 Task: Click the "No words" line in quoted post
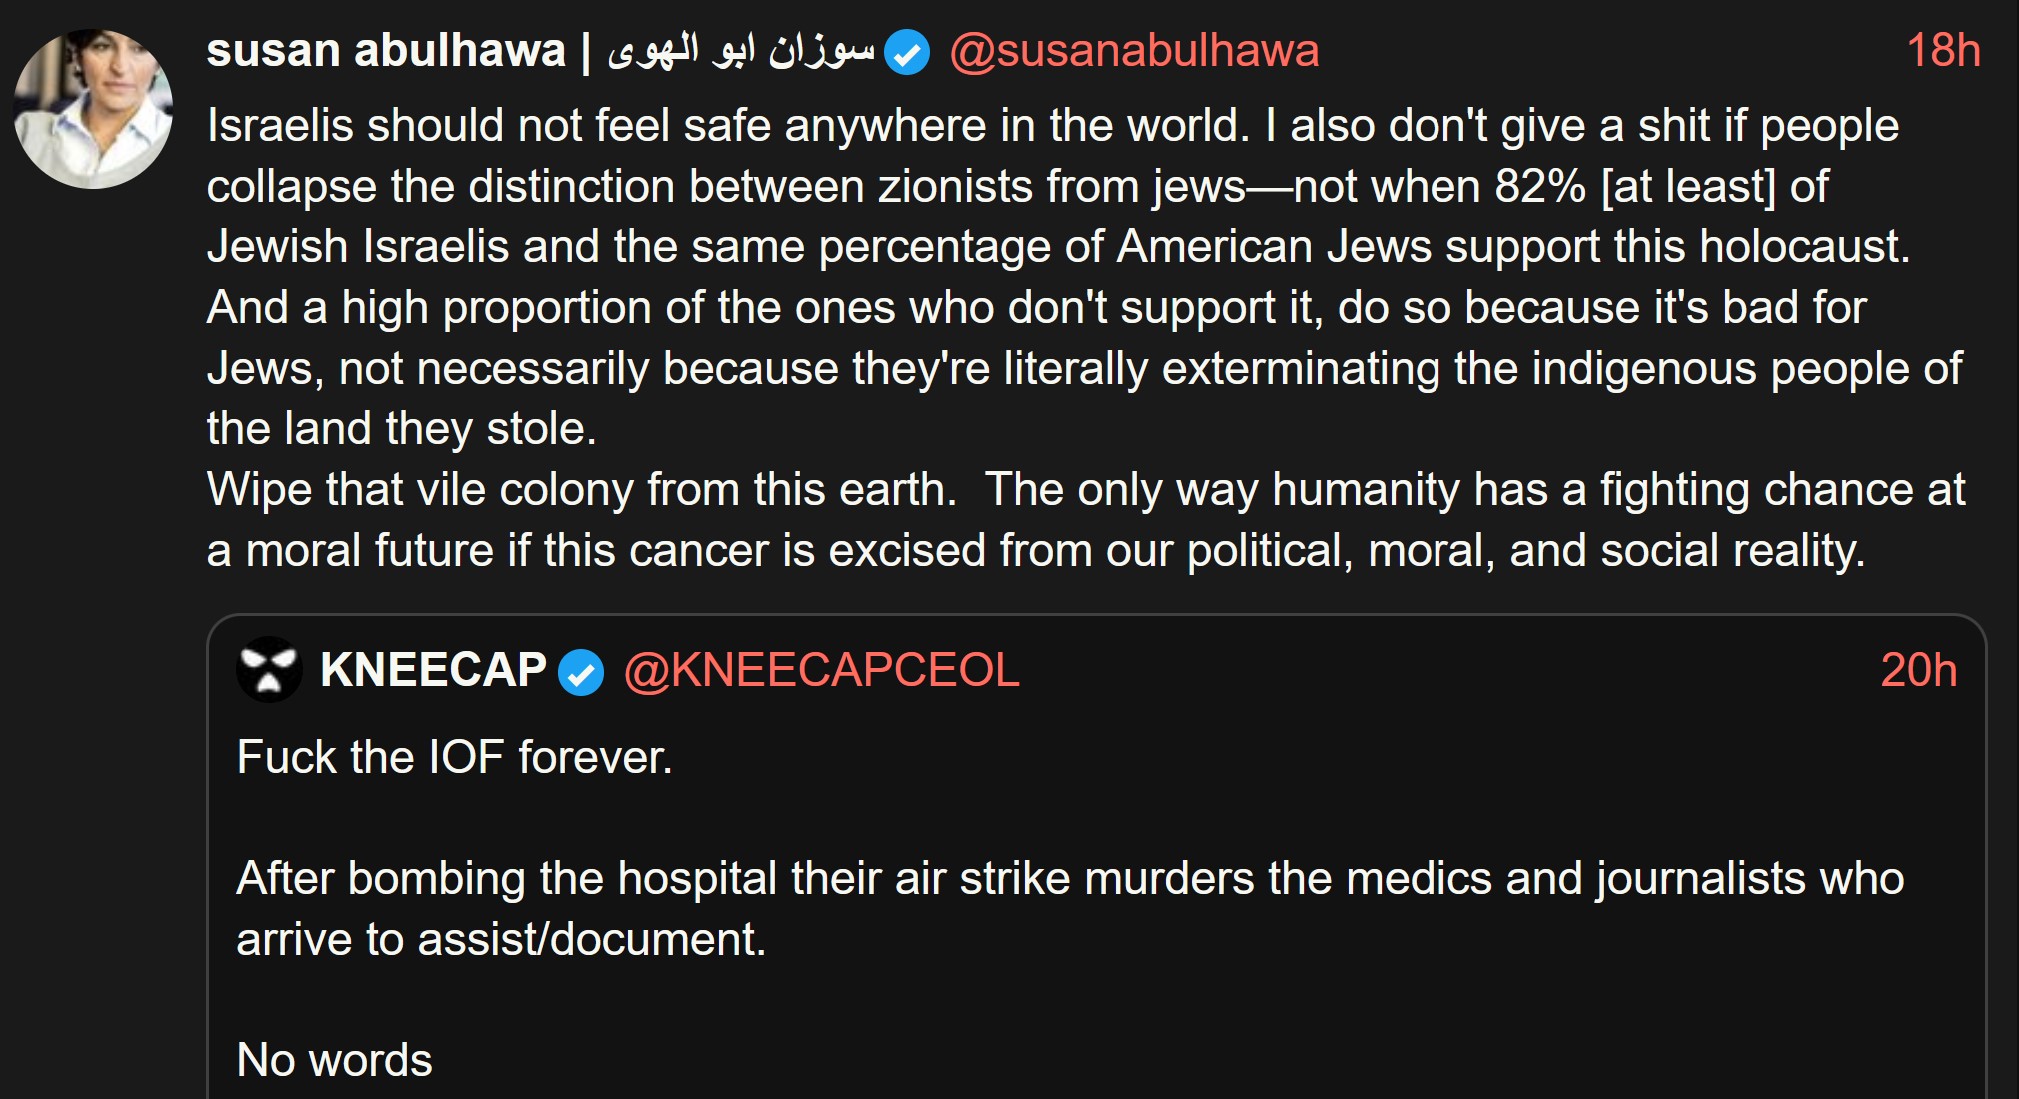coord(334,1060)
